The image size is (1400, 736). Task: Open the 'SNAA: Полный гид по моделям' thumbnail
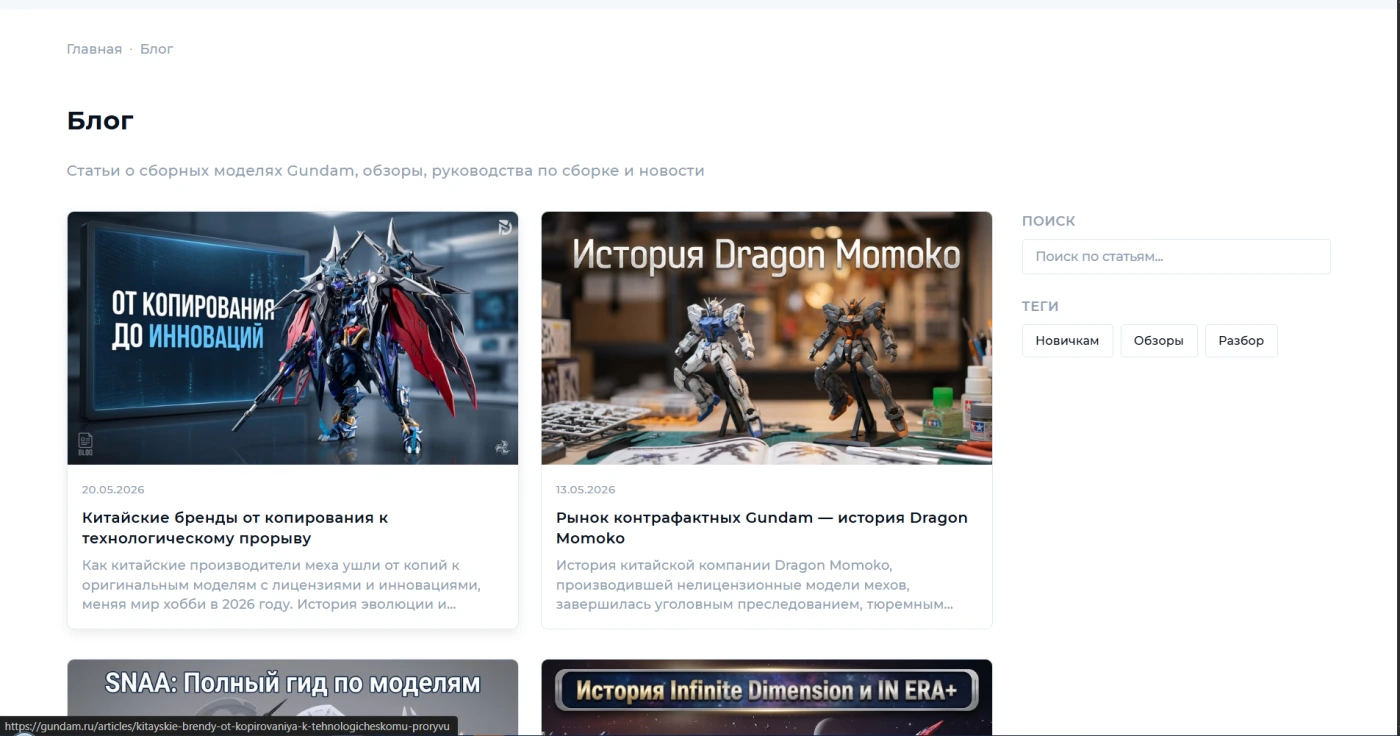click(293, 698)
